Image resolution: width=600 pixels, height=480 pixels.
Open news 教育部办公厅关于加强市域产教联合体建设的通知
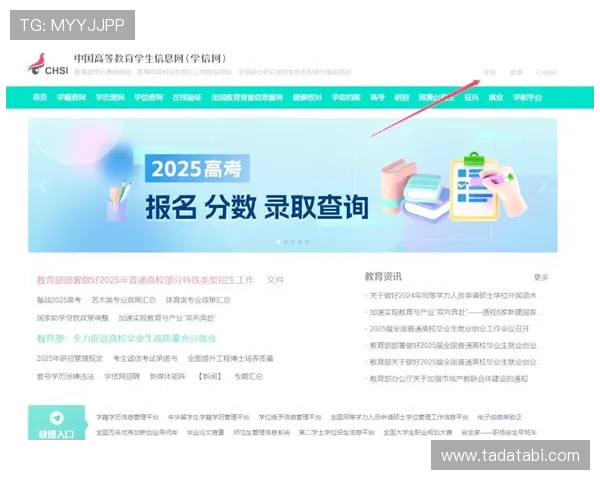[448, 379]
